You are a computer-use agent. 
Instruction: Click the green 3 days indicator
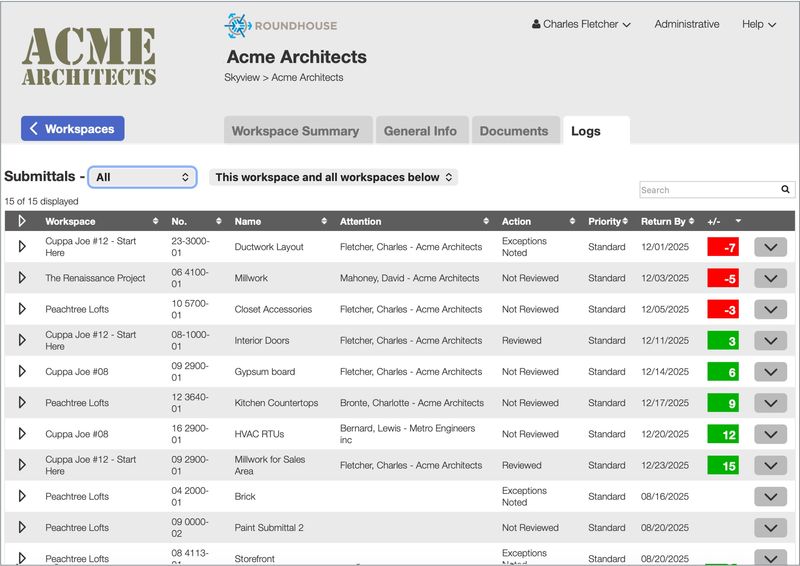tap(723, 340)
